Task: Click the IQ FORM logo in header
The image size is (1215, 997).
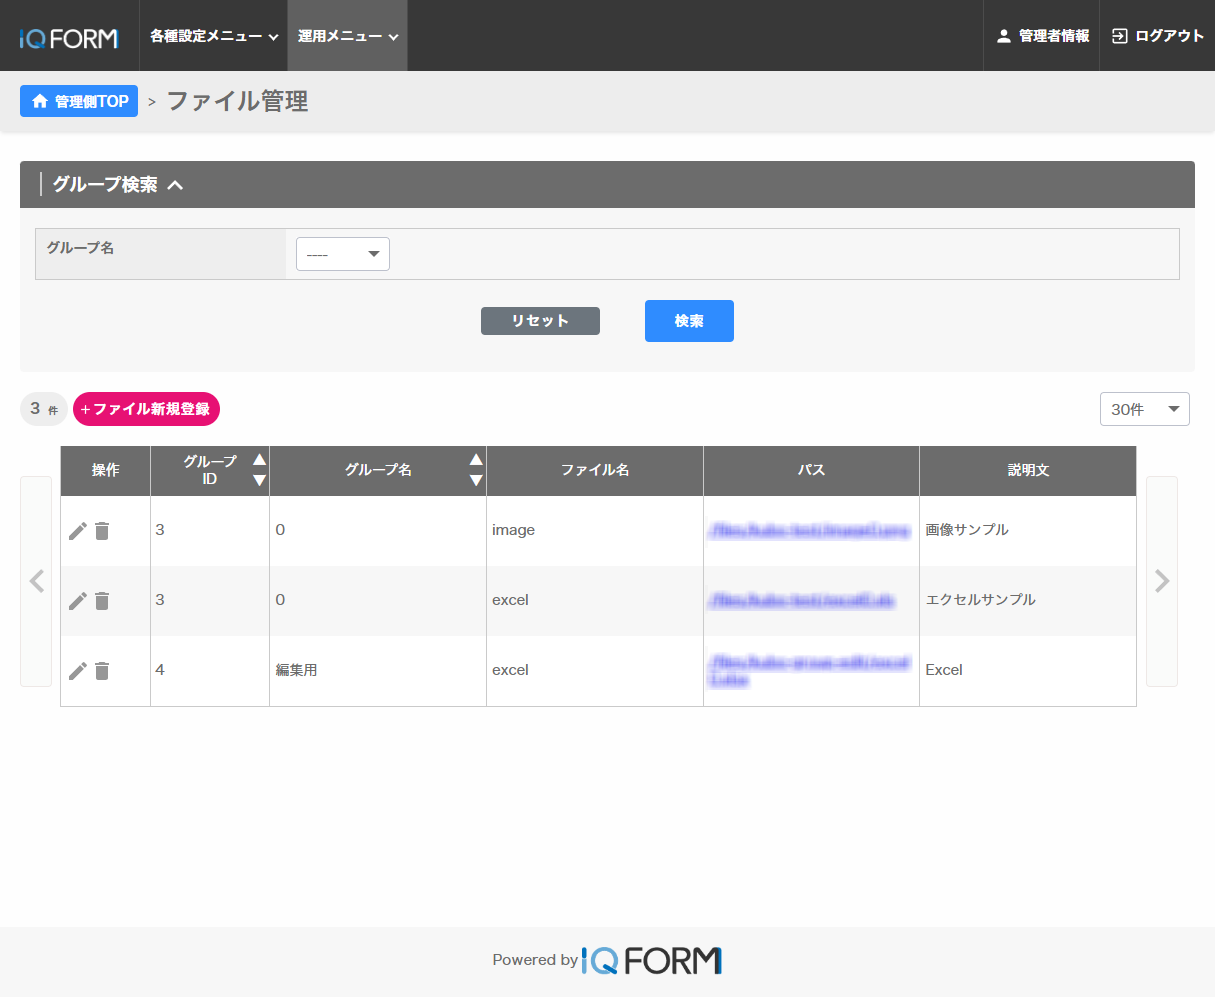Action: 69,38
